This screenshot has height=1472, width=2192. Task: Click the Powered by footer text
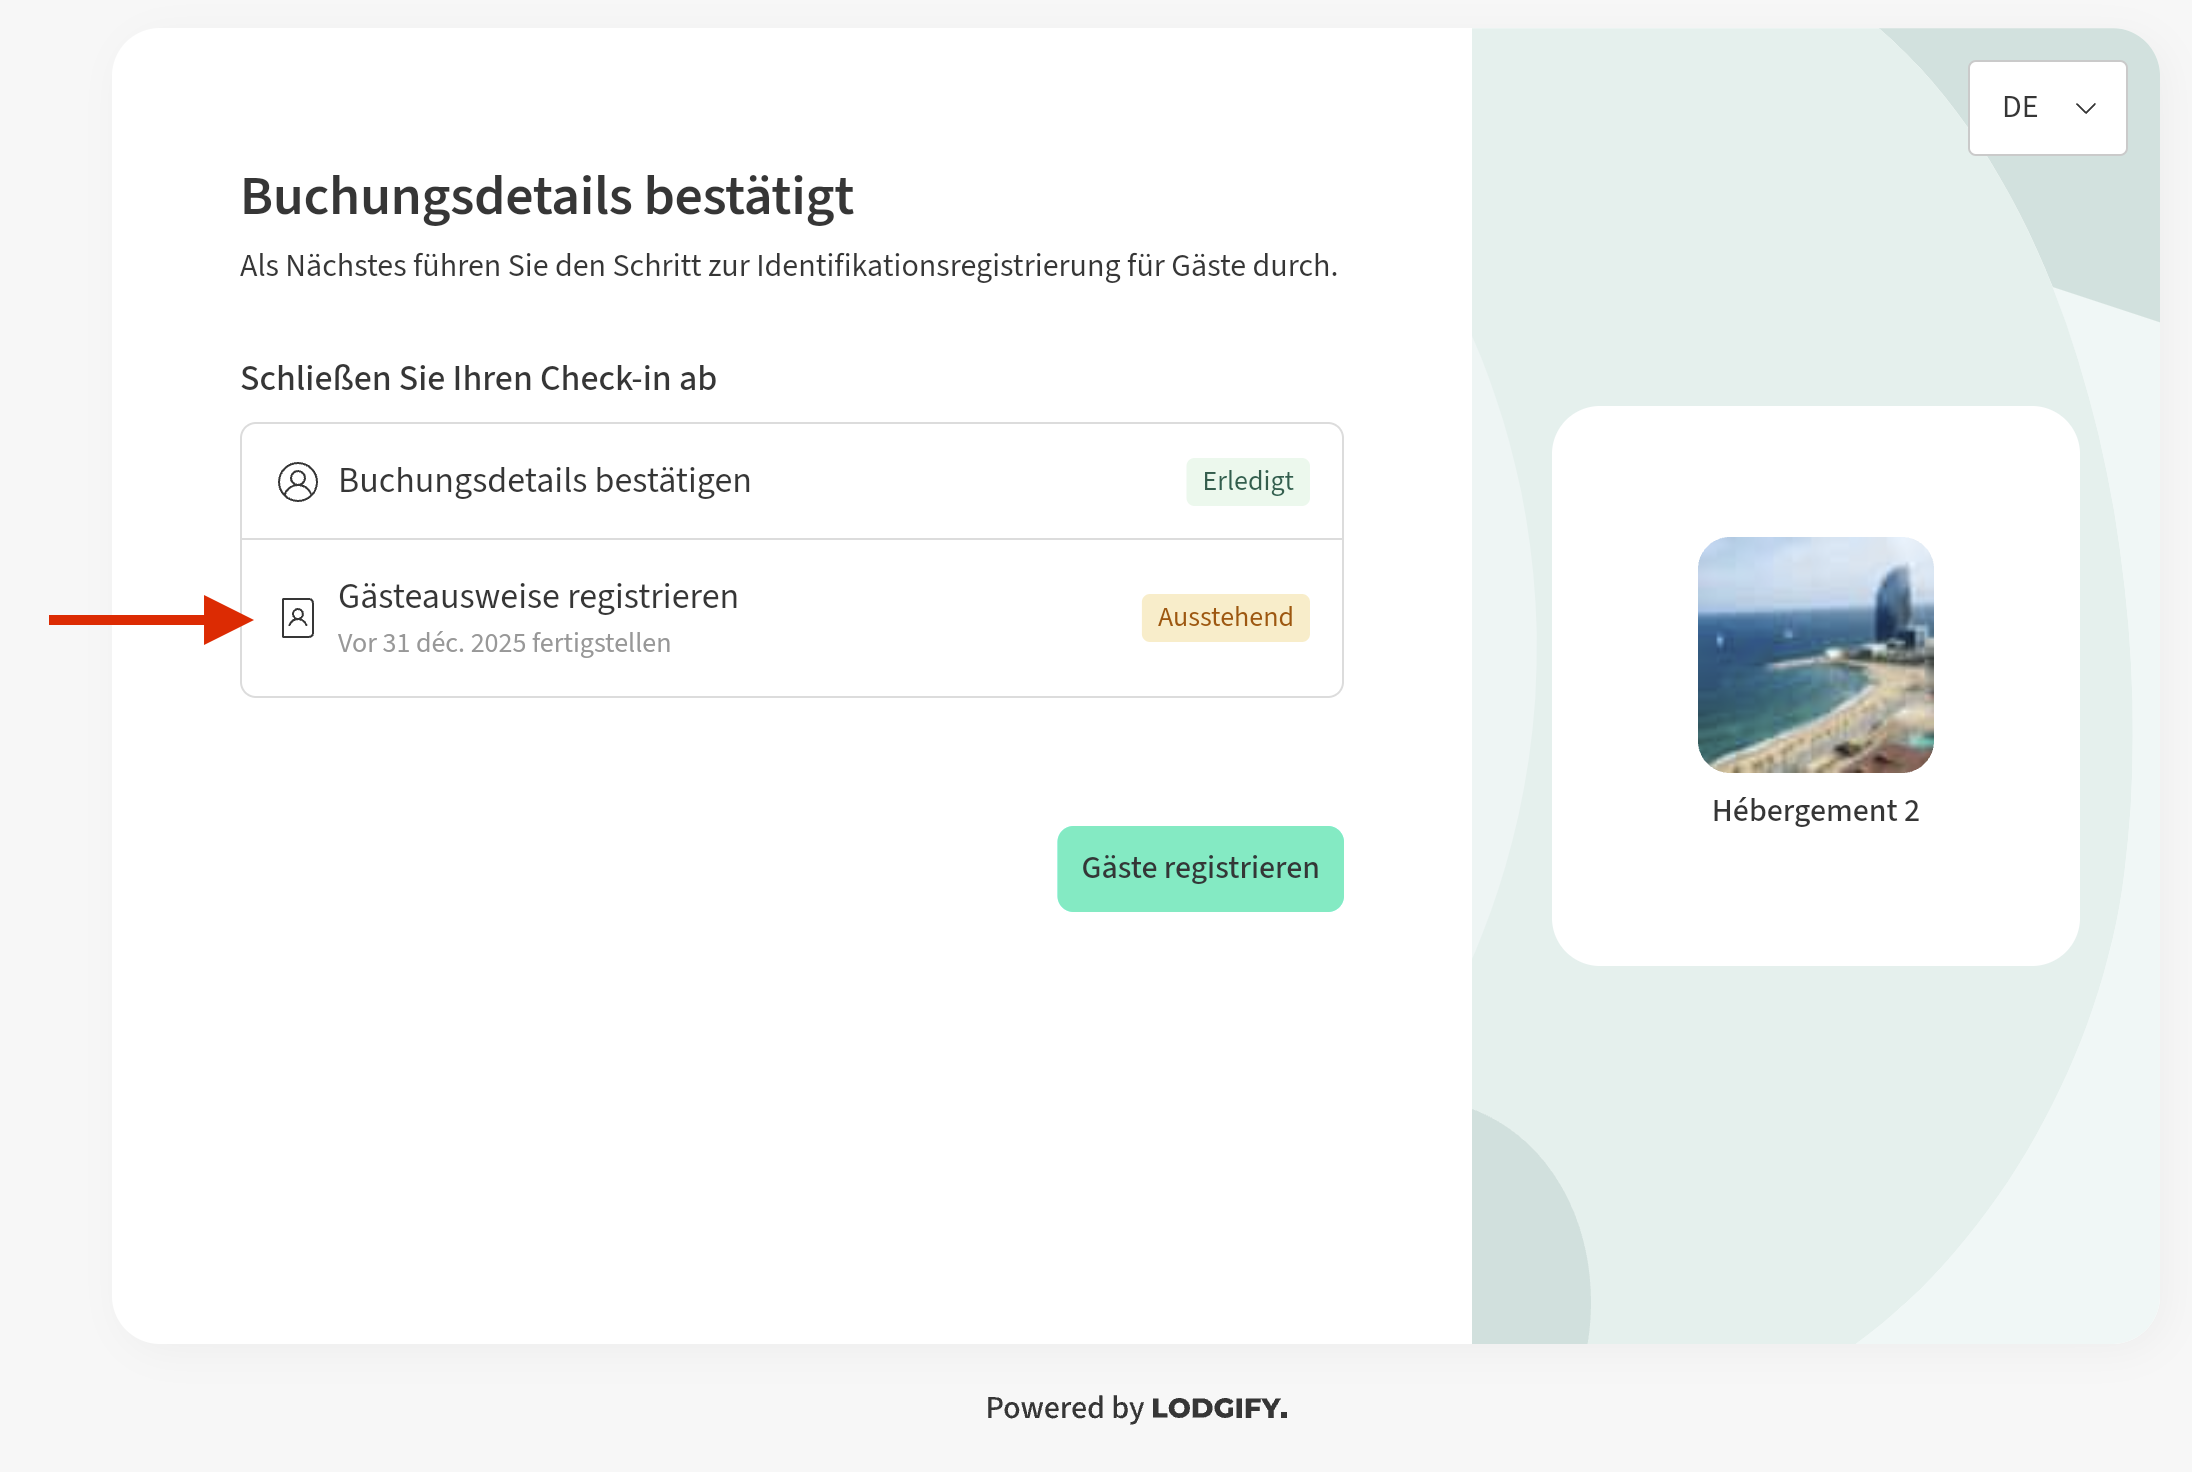(x=1064, y=1408)
